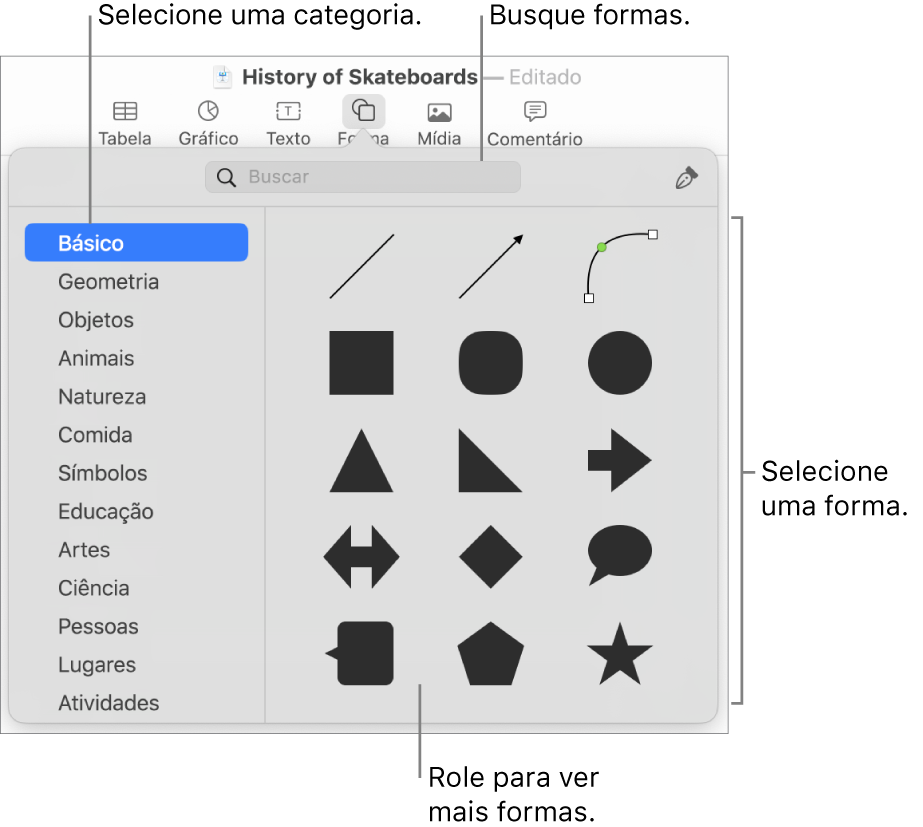Image resolution: width=923 pixels, height=827 pixels.
Task: Select the pen drawing tool icon
Action: coord(686,178)
